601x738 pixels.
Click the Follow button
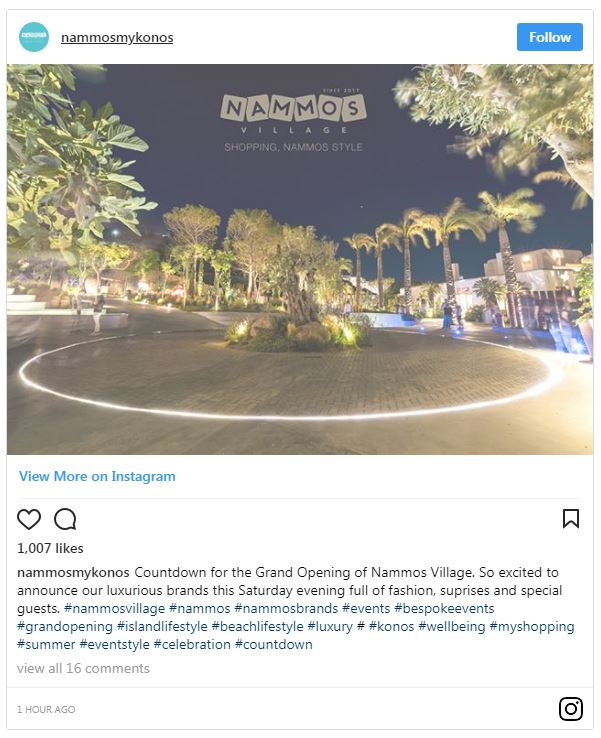coord(550,37)
